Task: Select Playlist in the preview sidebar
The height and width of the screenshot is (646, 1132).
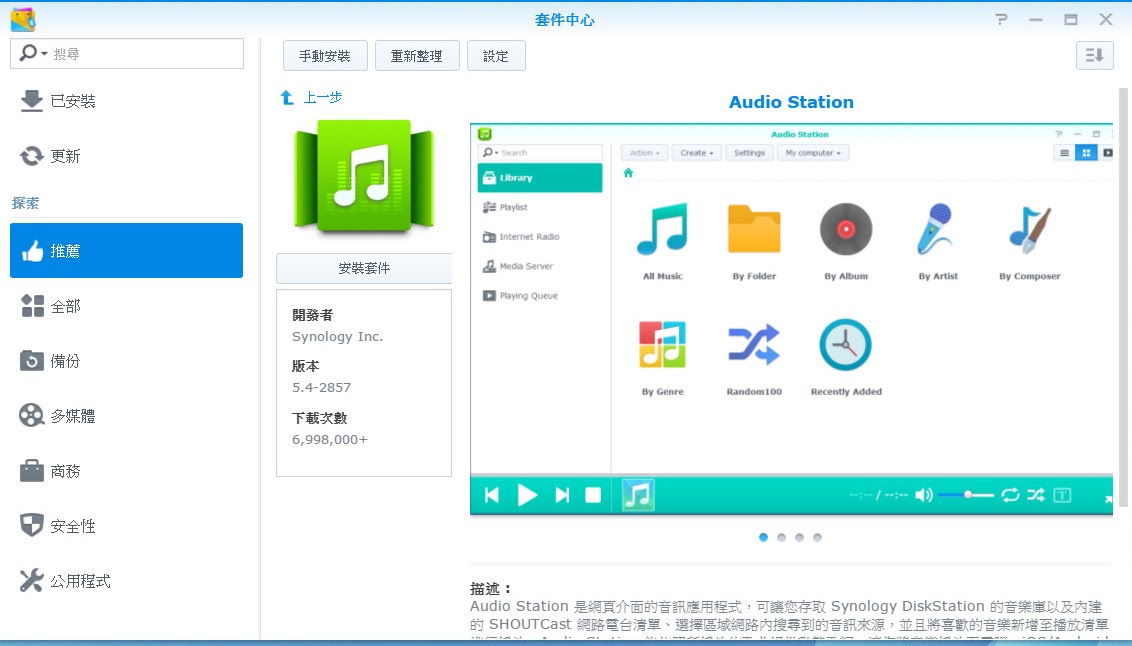Action: (x=540, y=207)
